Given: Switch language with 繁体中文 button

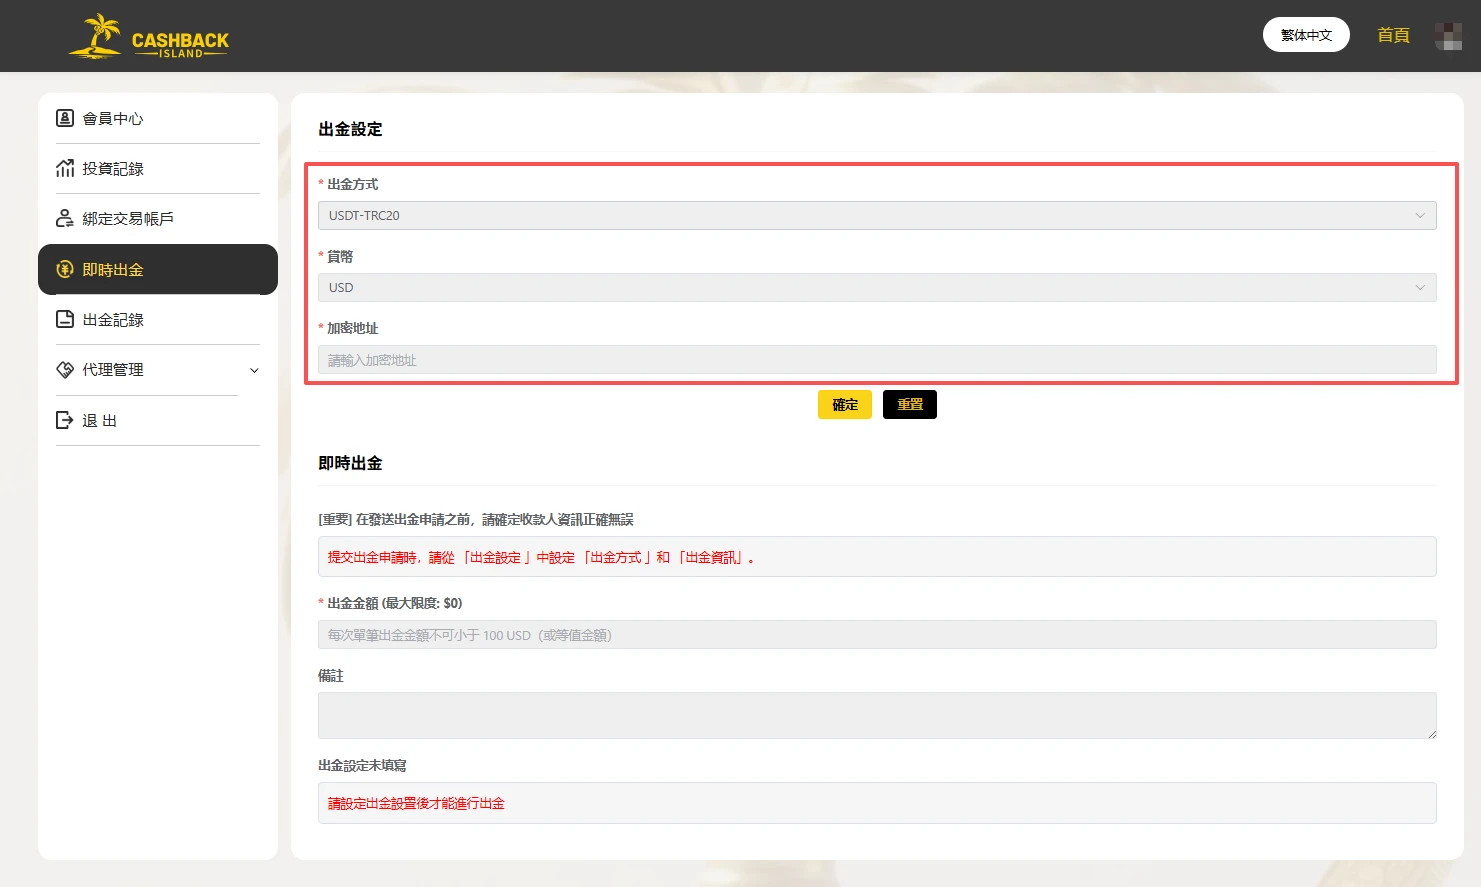Looking at the screenshot, I should 1306,34.
